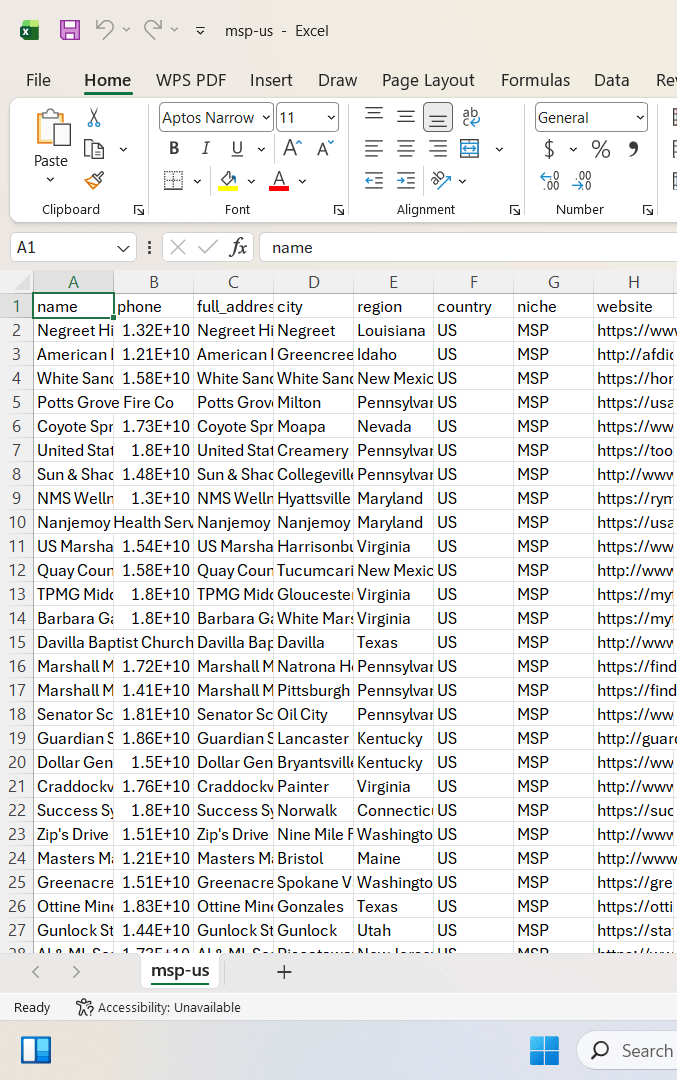This screenshot has height=1080, width=677.
Task: Click the Undo arrow icon
Action: pyautogui.click(x=105, y=30)
